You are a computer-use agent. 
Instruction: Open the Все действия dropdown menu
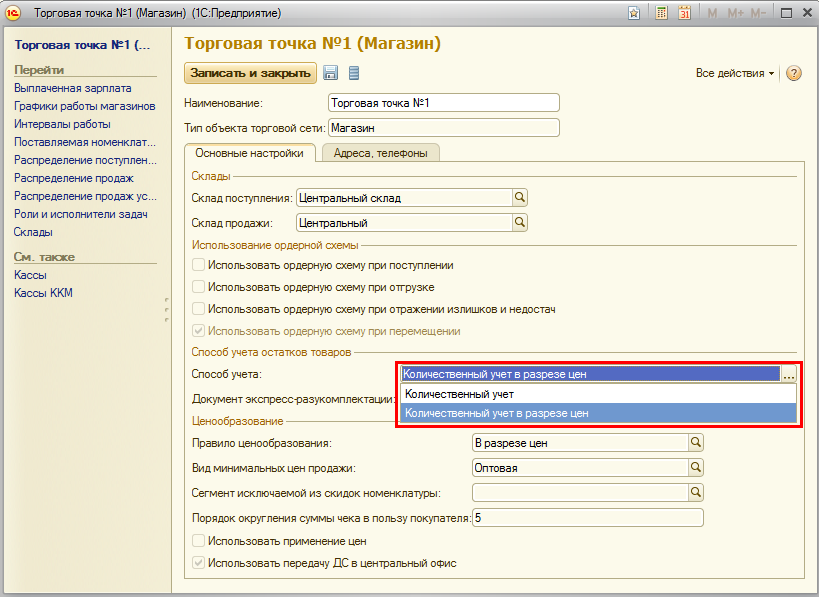pyautogui.click(x=735, y=74)
